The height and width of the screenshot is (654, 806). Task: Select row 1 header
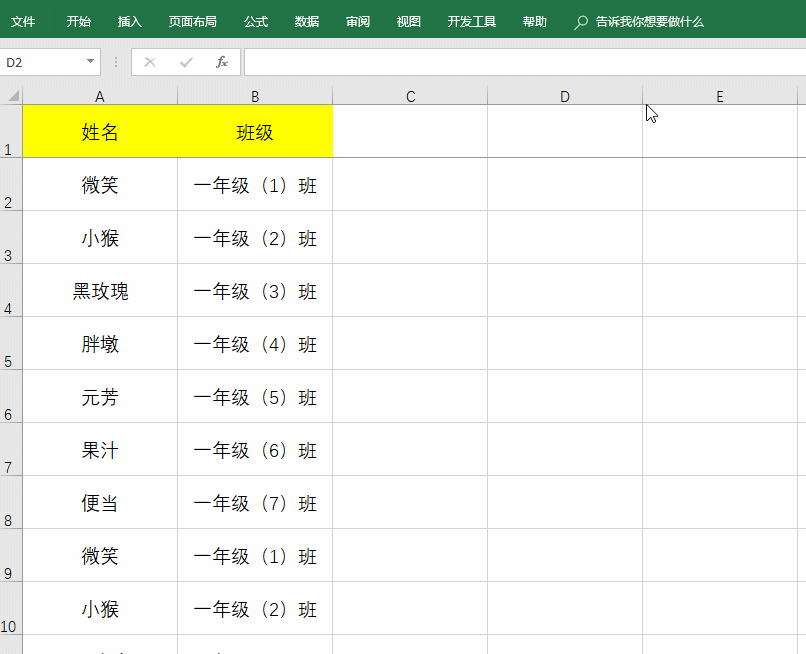(11, 131)
